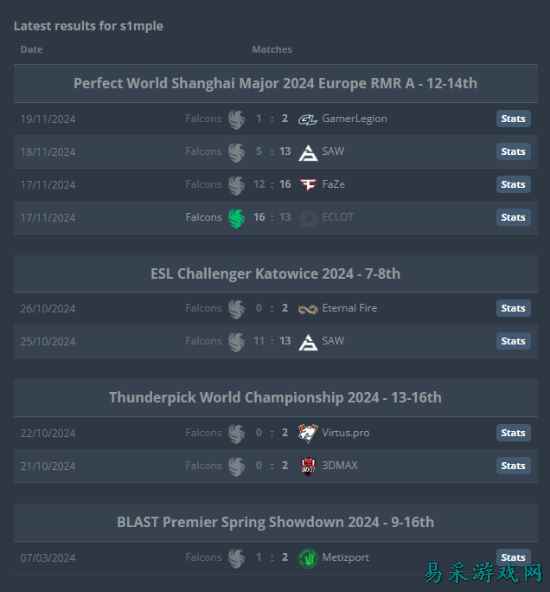The height and width of the screenshot is (592, 550).
Task: Open BLAST Premier Spring Showdown 2024 event
Action: pos(276,522)
